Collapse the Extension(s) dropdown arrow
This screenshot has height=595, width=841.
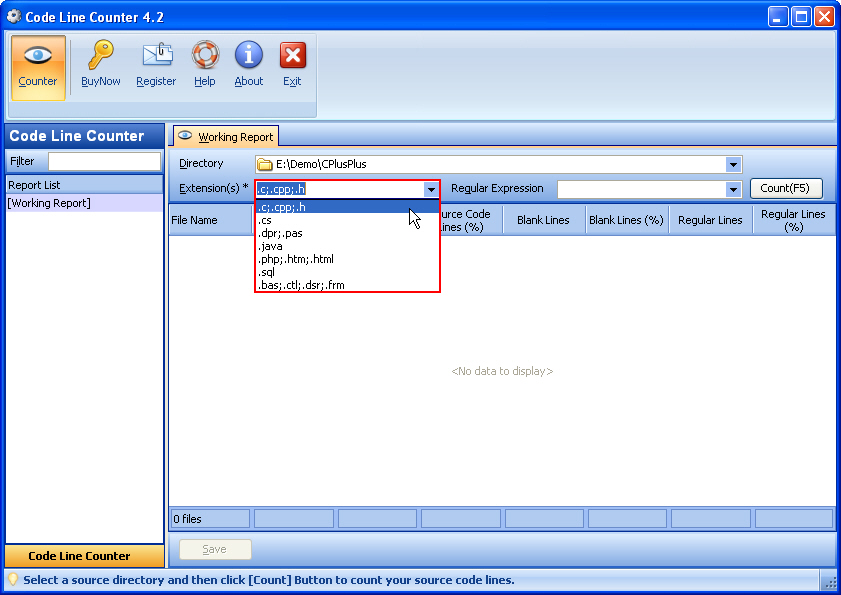click(431, 189)
